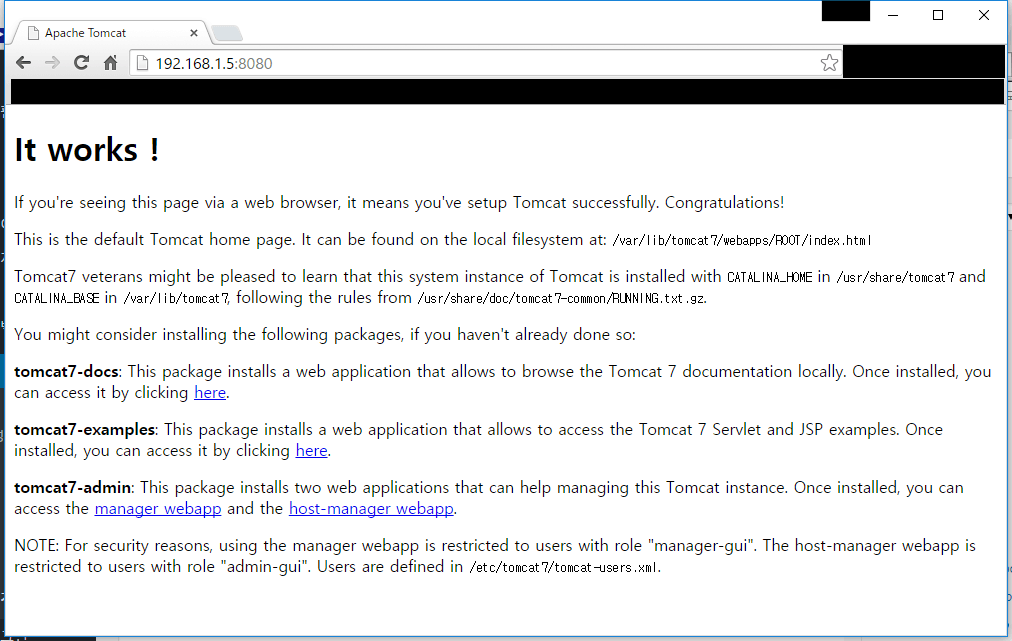
Task: Click the bold 'tomcat7-admin' package name
Action: (x=73, y=488)
